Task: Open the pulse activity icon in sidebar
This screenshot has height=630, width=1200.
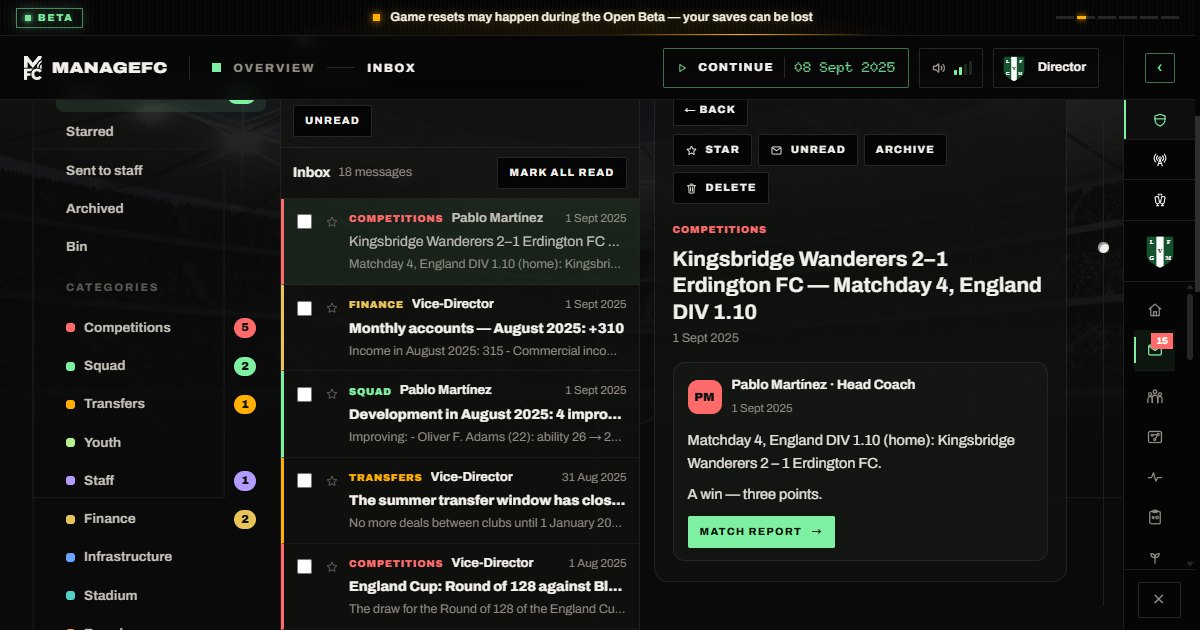Action: click(x=1155, y=477)
